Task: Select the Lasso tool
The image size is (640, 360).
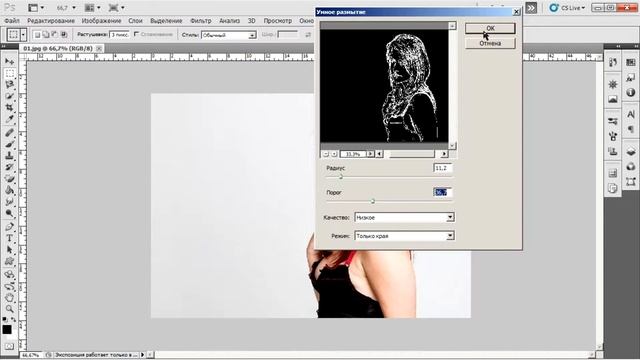Action: click(9, 85)
